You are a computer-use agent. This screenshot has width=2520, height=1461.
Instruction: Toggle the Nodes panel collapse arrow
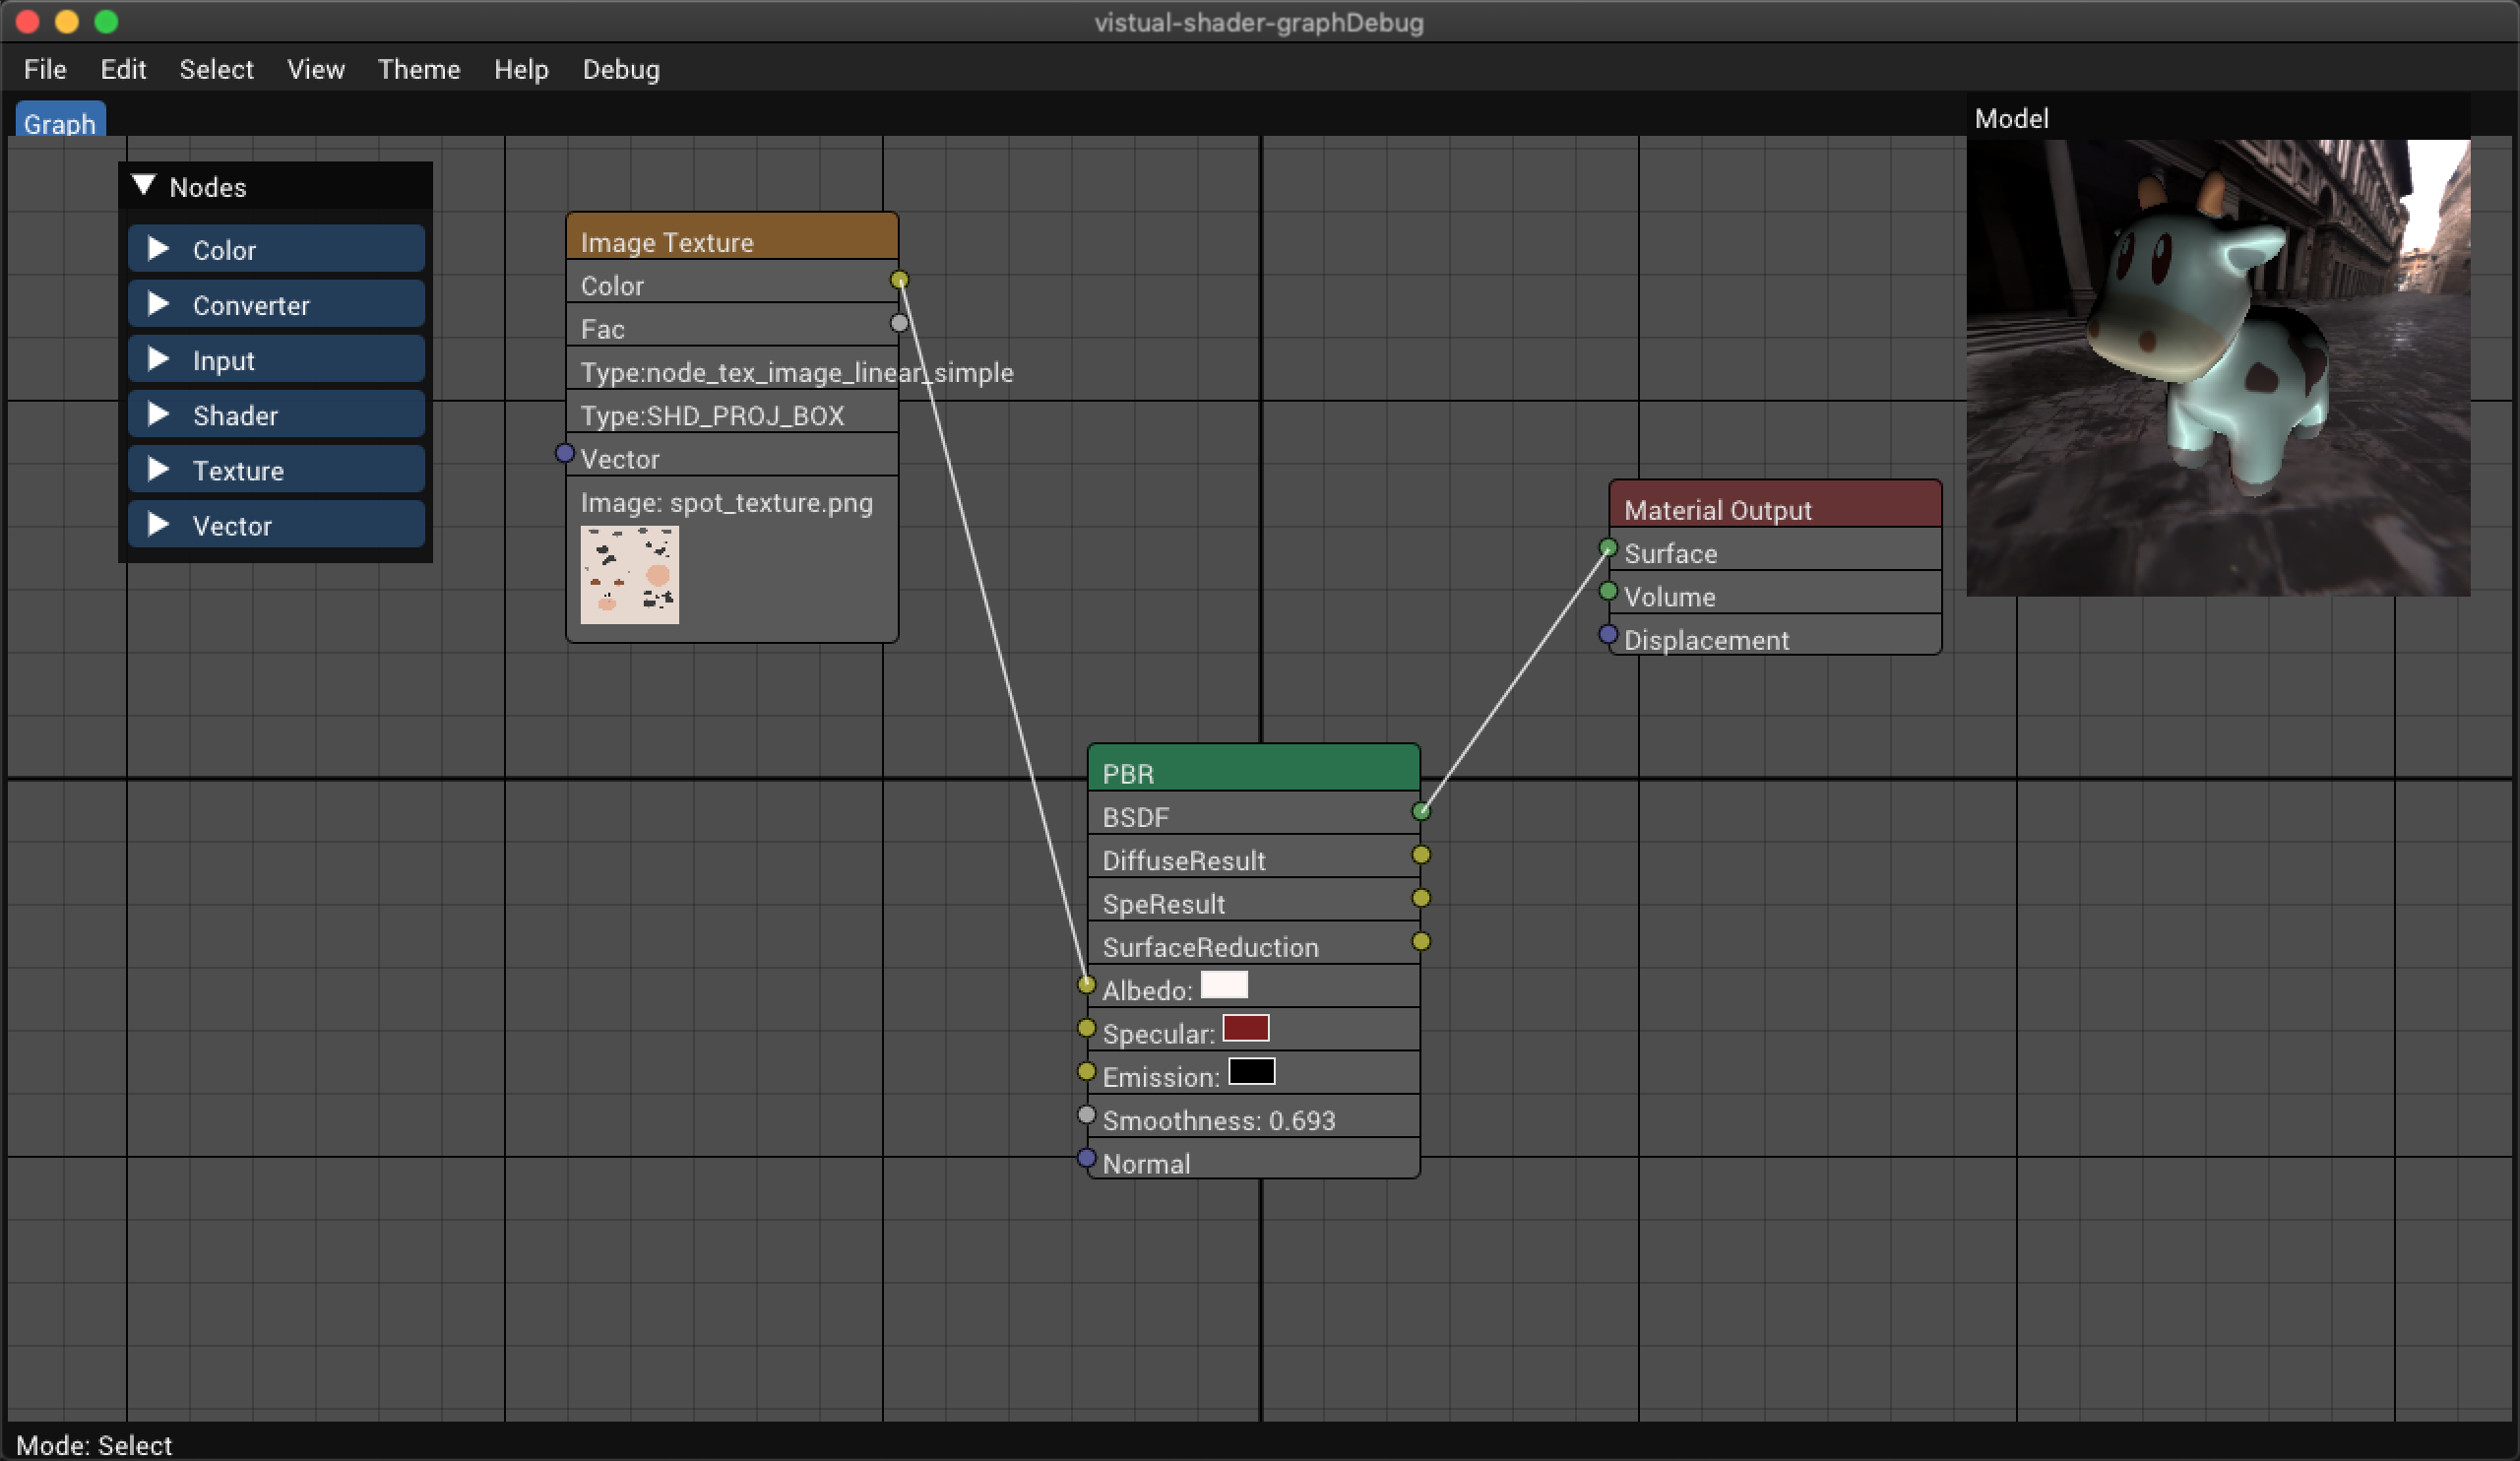tap(146, 184)
